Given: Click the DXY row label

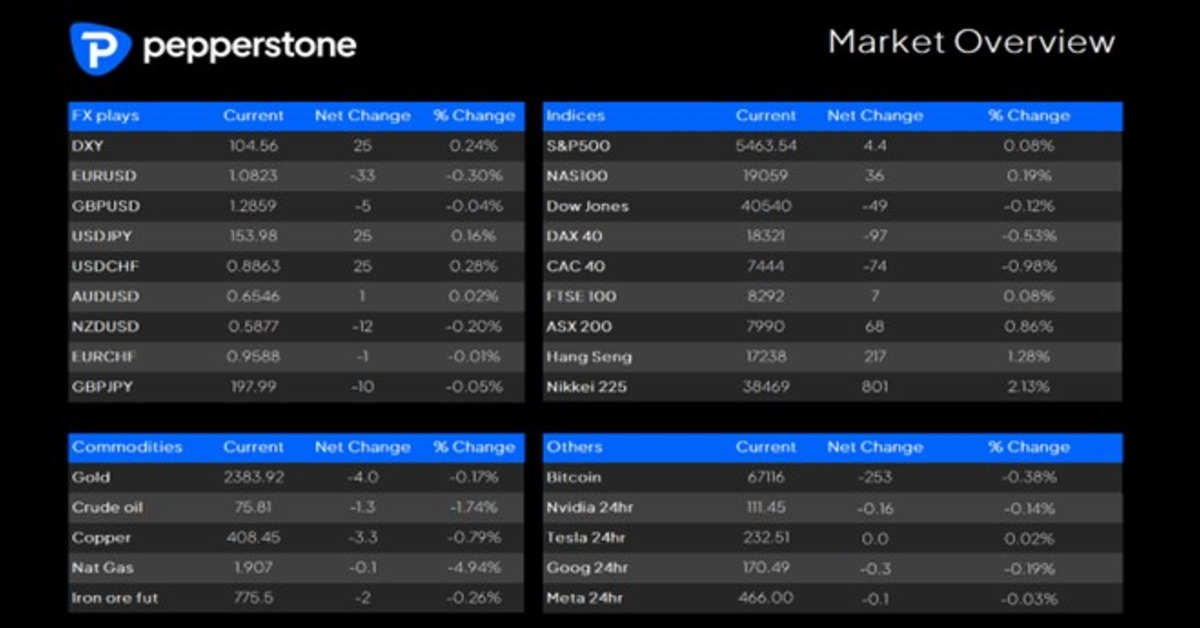Looking at the screenshot, I should click(90, 146).
